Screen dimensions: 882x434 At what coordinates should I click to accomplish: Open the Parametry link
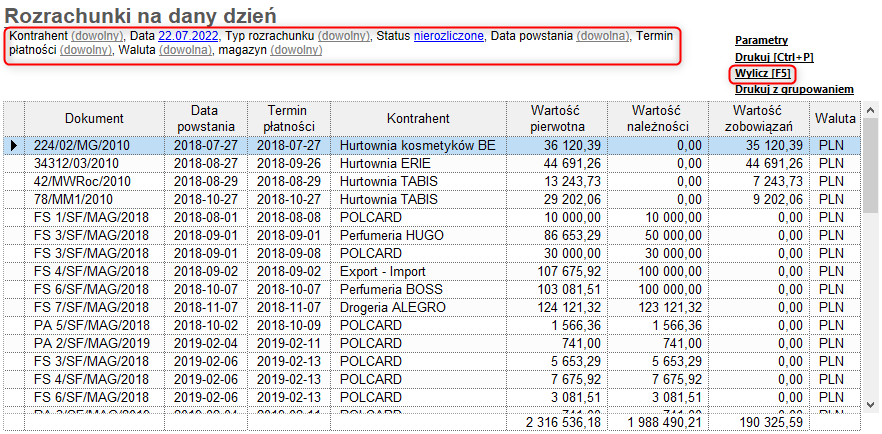pos(761,40)
